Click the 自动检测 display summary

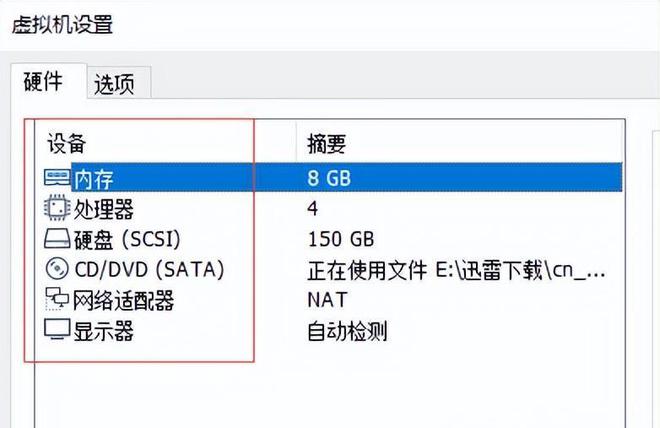[x=347, y=330]
